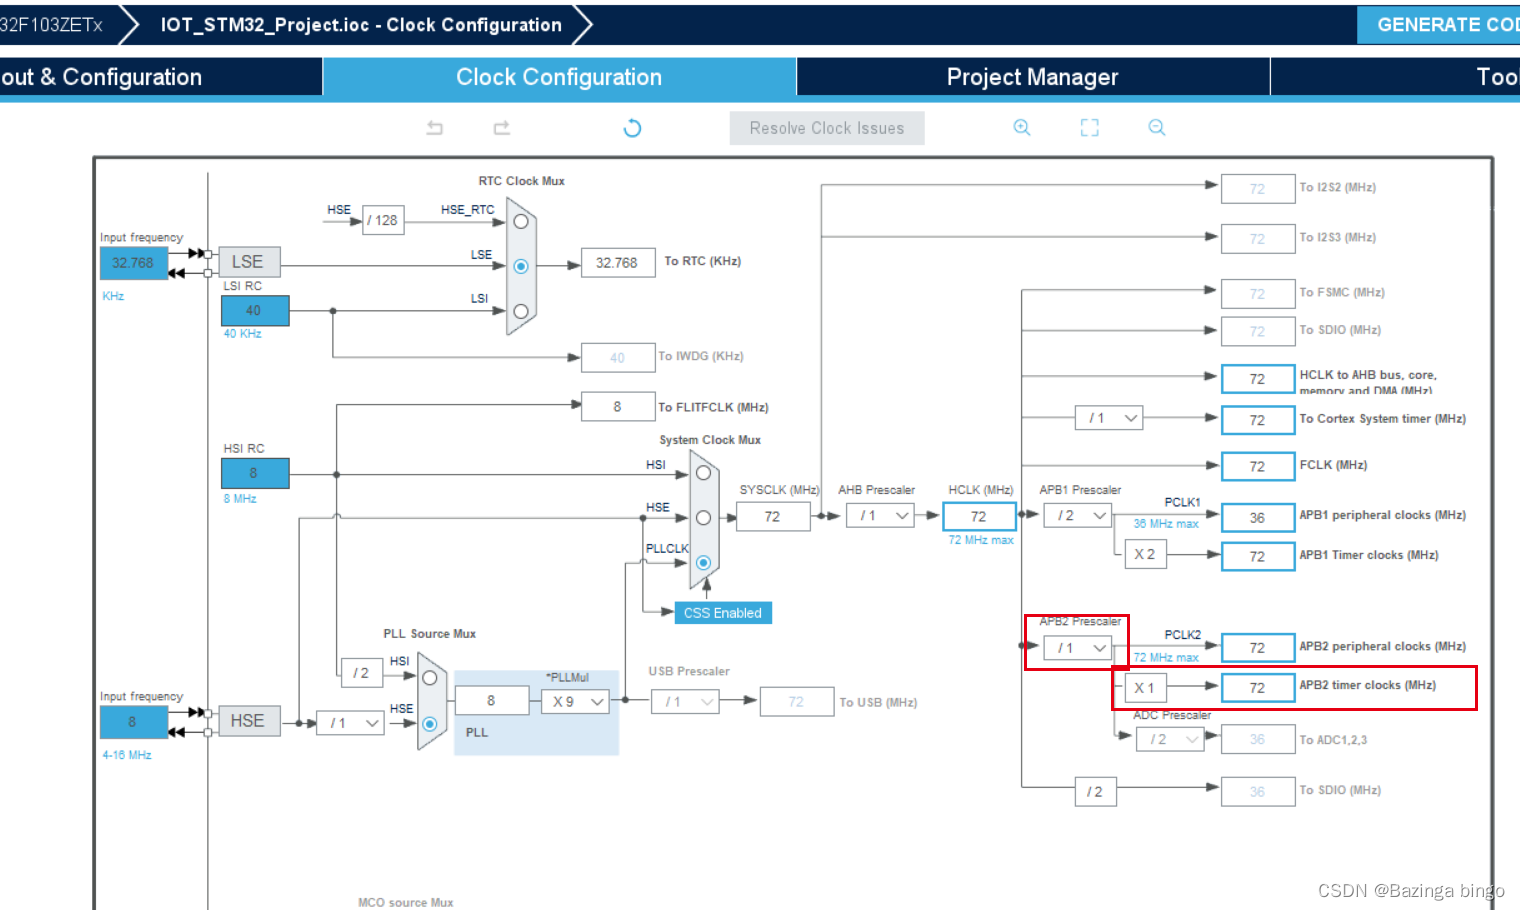This screenshot has height=910, width=1520.
Task: Select HSI in PLL Source Mux
Action: [430, 678]
